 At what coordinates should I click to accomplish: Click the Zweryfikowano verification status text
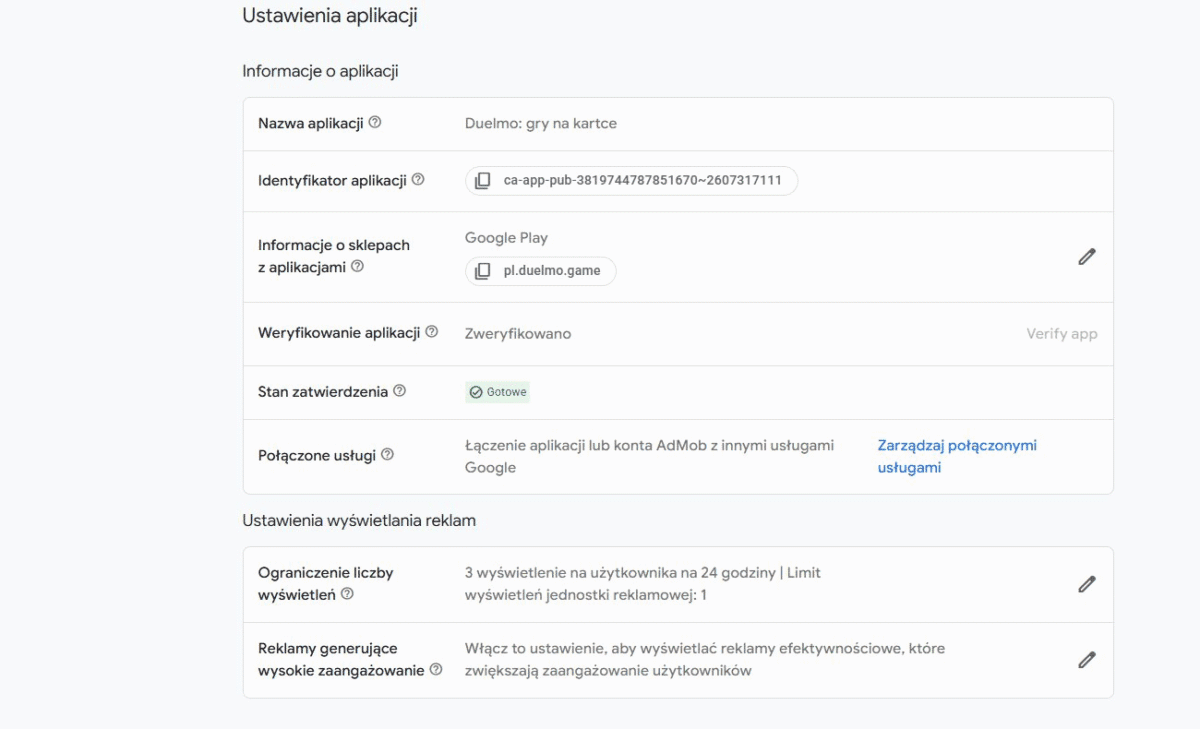point(518,334)
